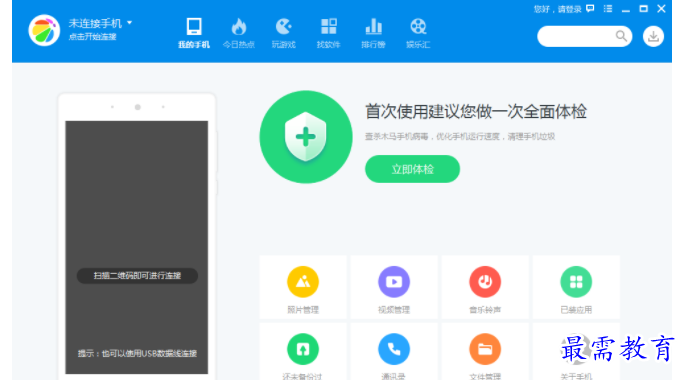Click 点击开始连接 text
This screenshot has height=380, width=683.
click(92, 37)
